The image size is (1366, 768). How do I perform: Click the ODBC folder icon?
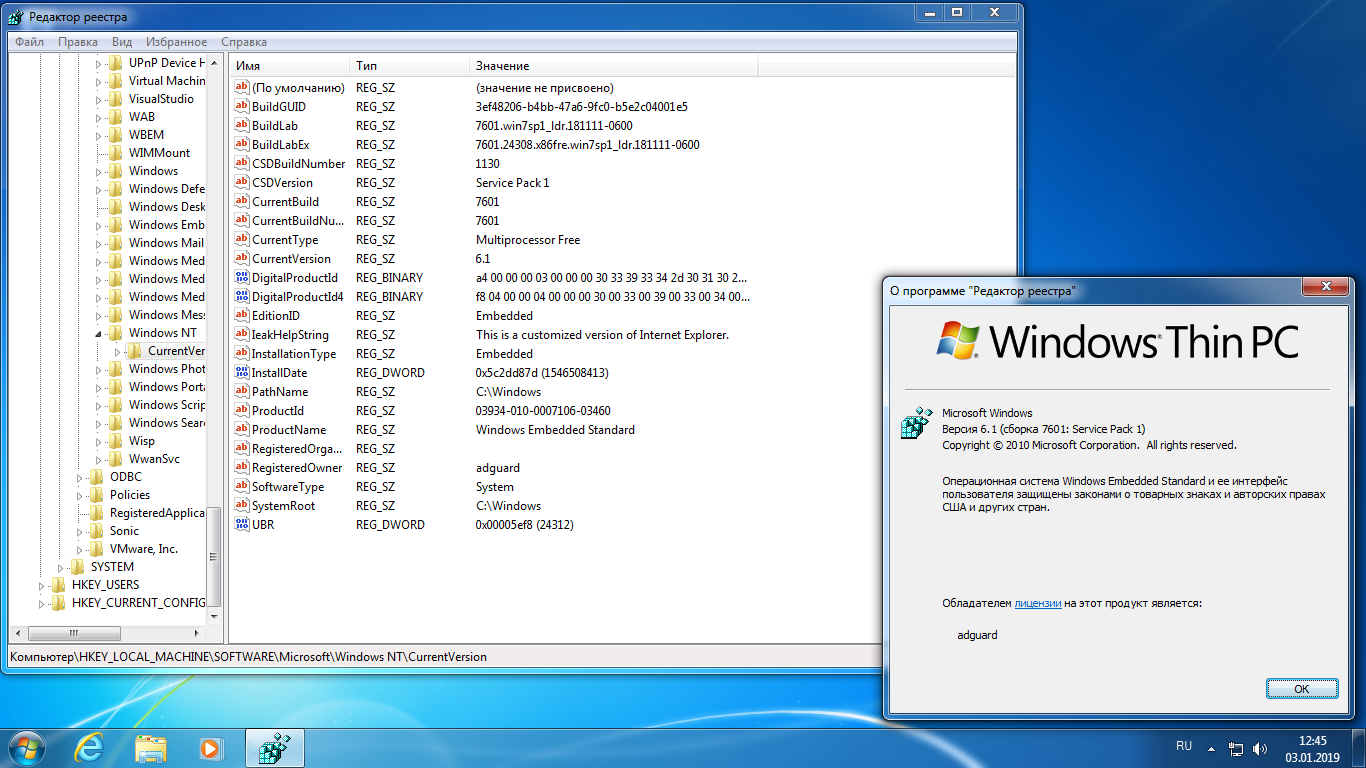[97, 477]
